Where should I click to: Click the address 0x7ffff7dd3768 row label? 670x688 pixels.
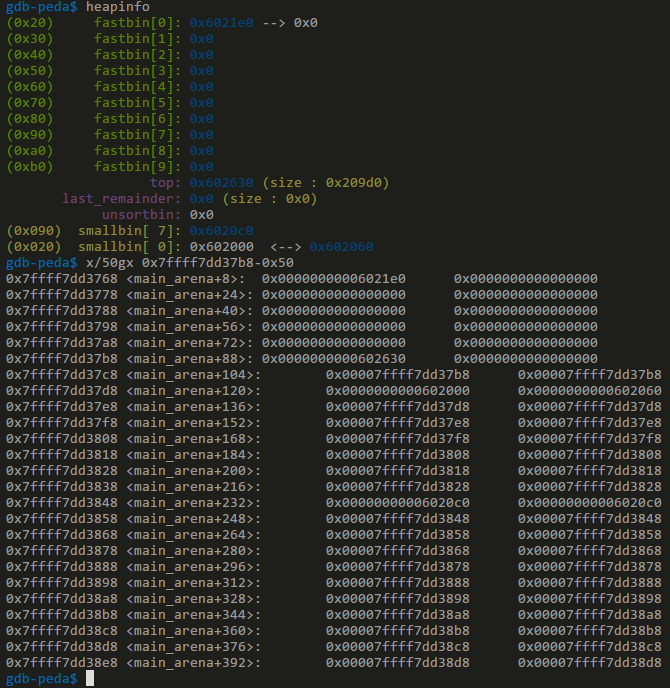tap(62, 279)
